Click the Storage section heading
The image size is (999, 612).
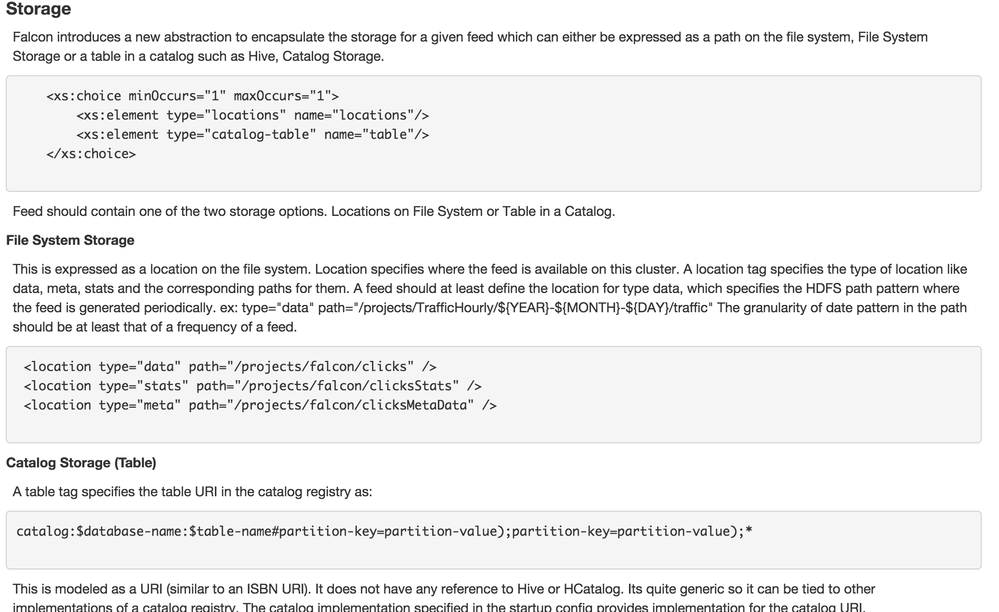tap(39, 10)
